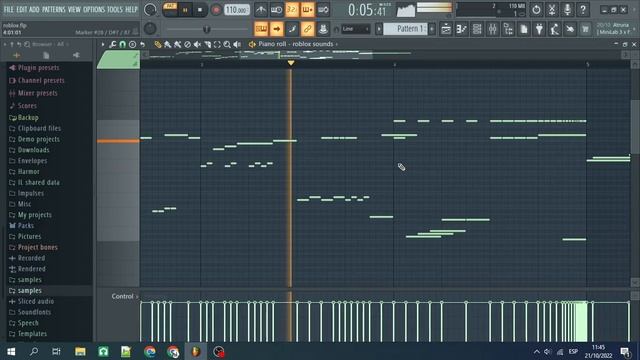640x360 pixels.
Task: Click the song position slider handle
Action: 207,29
